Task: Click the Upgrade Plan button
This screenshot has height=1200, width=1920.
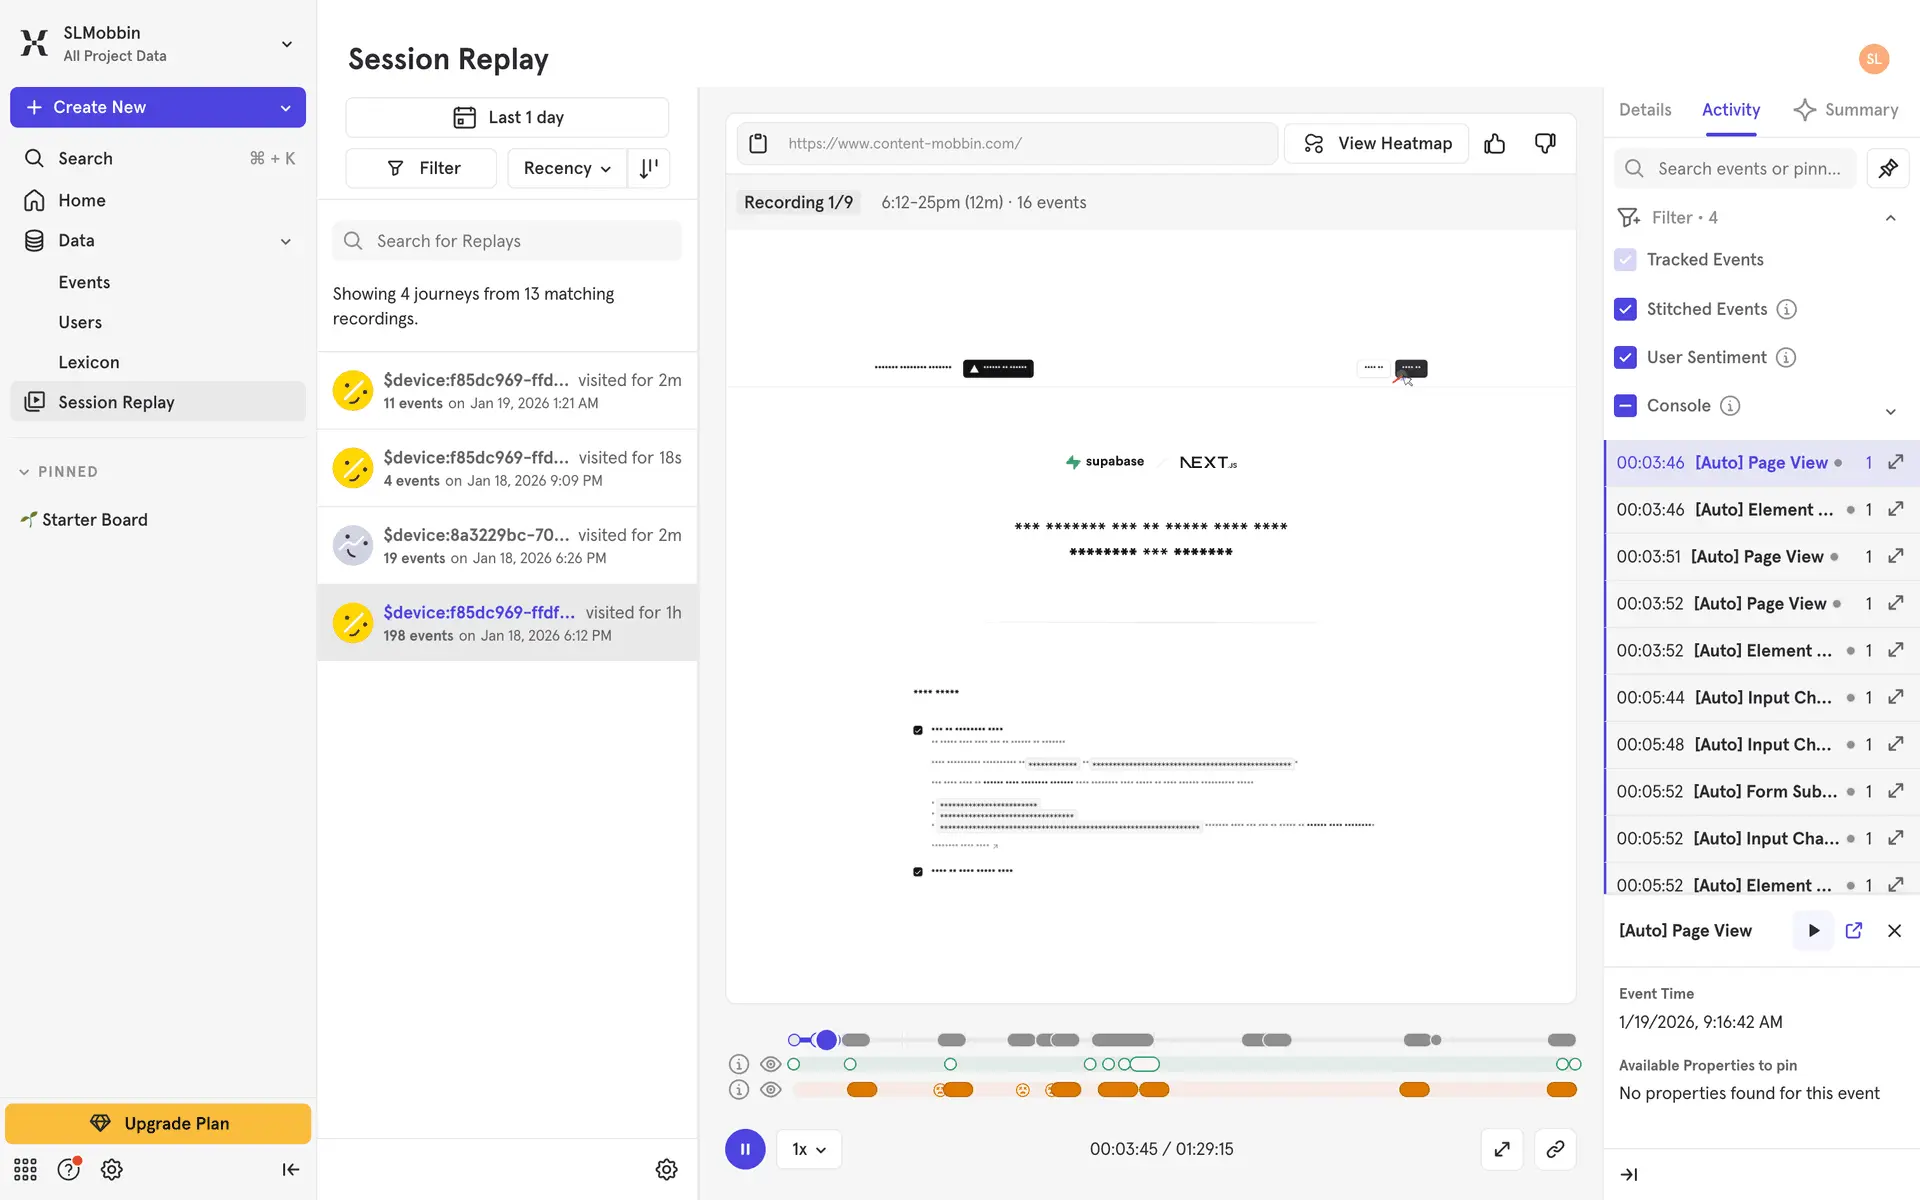Action: (x=158, y=1123)
